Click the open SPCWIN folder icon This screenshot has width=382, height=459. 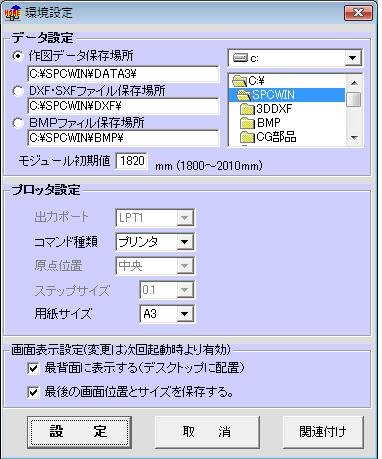pos(243,95)
